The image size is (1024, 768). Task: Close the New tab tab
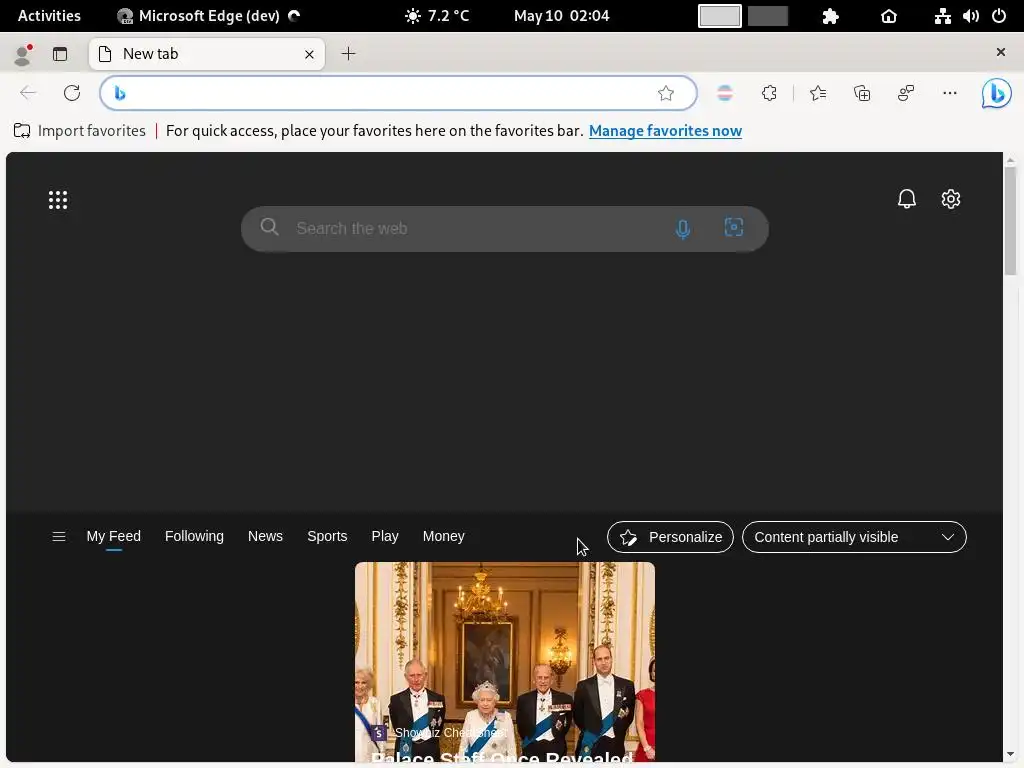point(310,55)
